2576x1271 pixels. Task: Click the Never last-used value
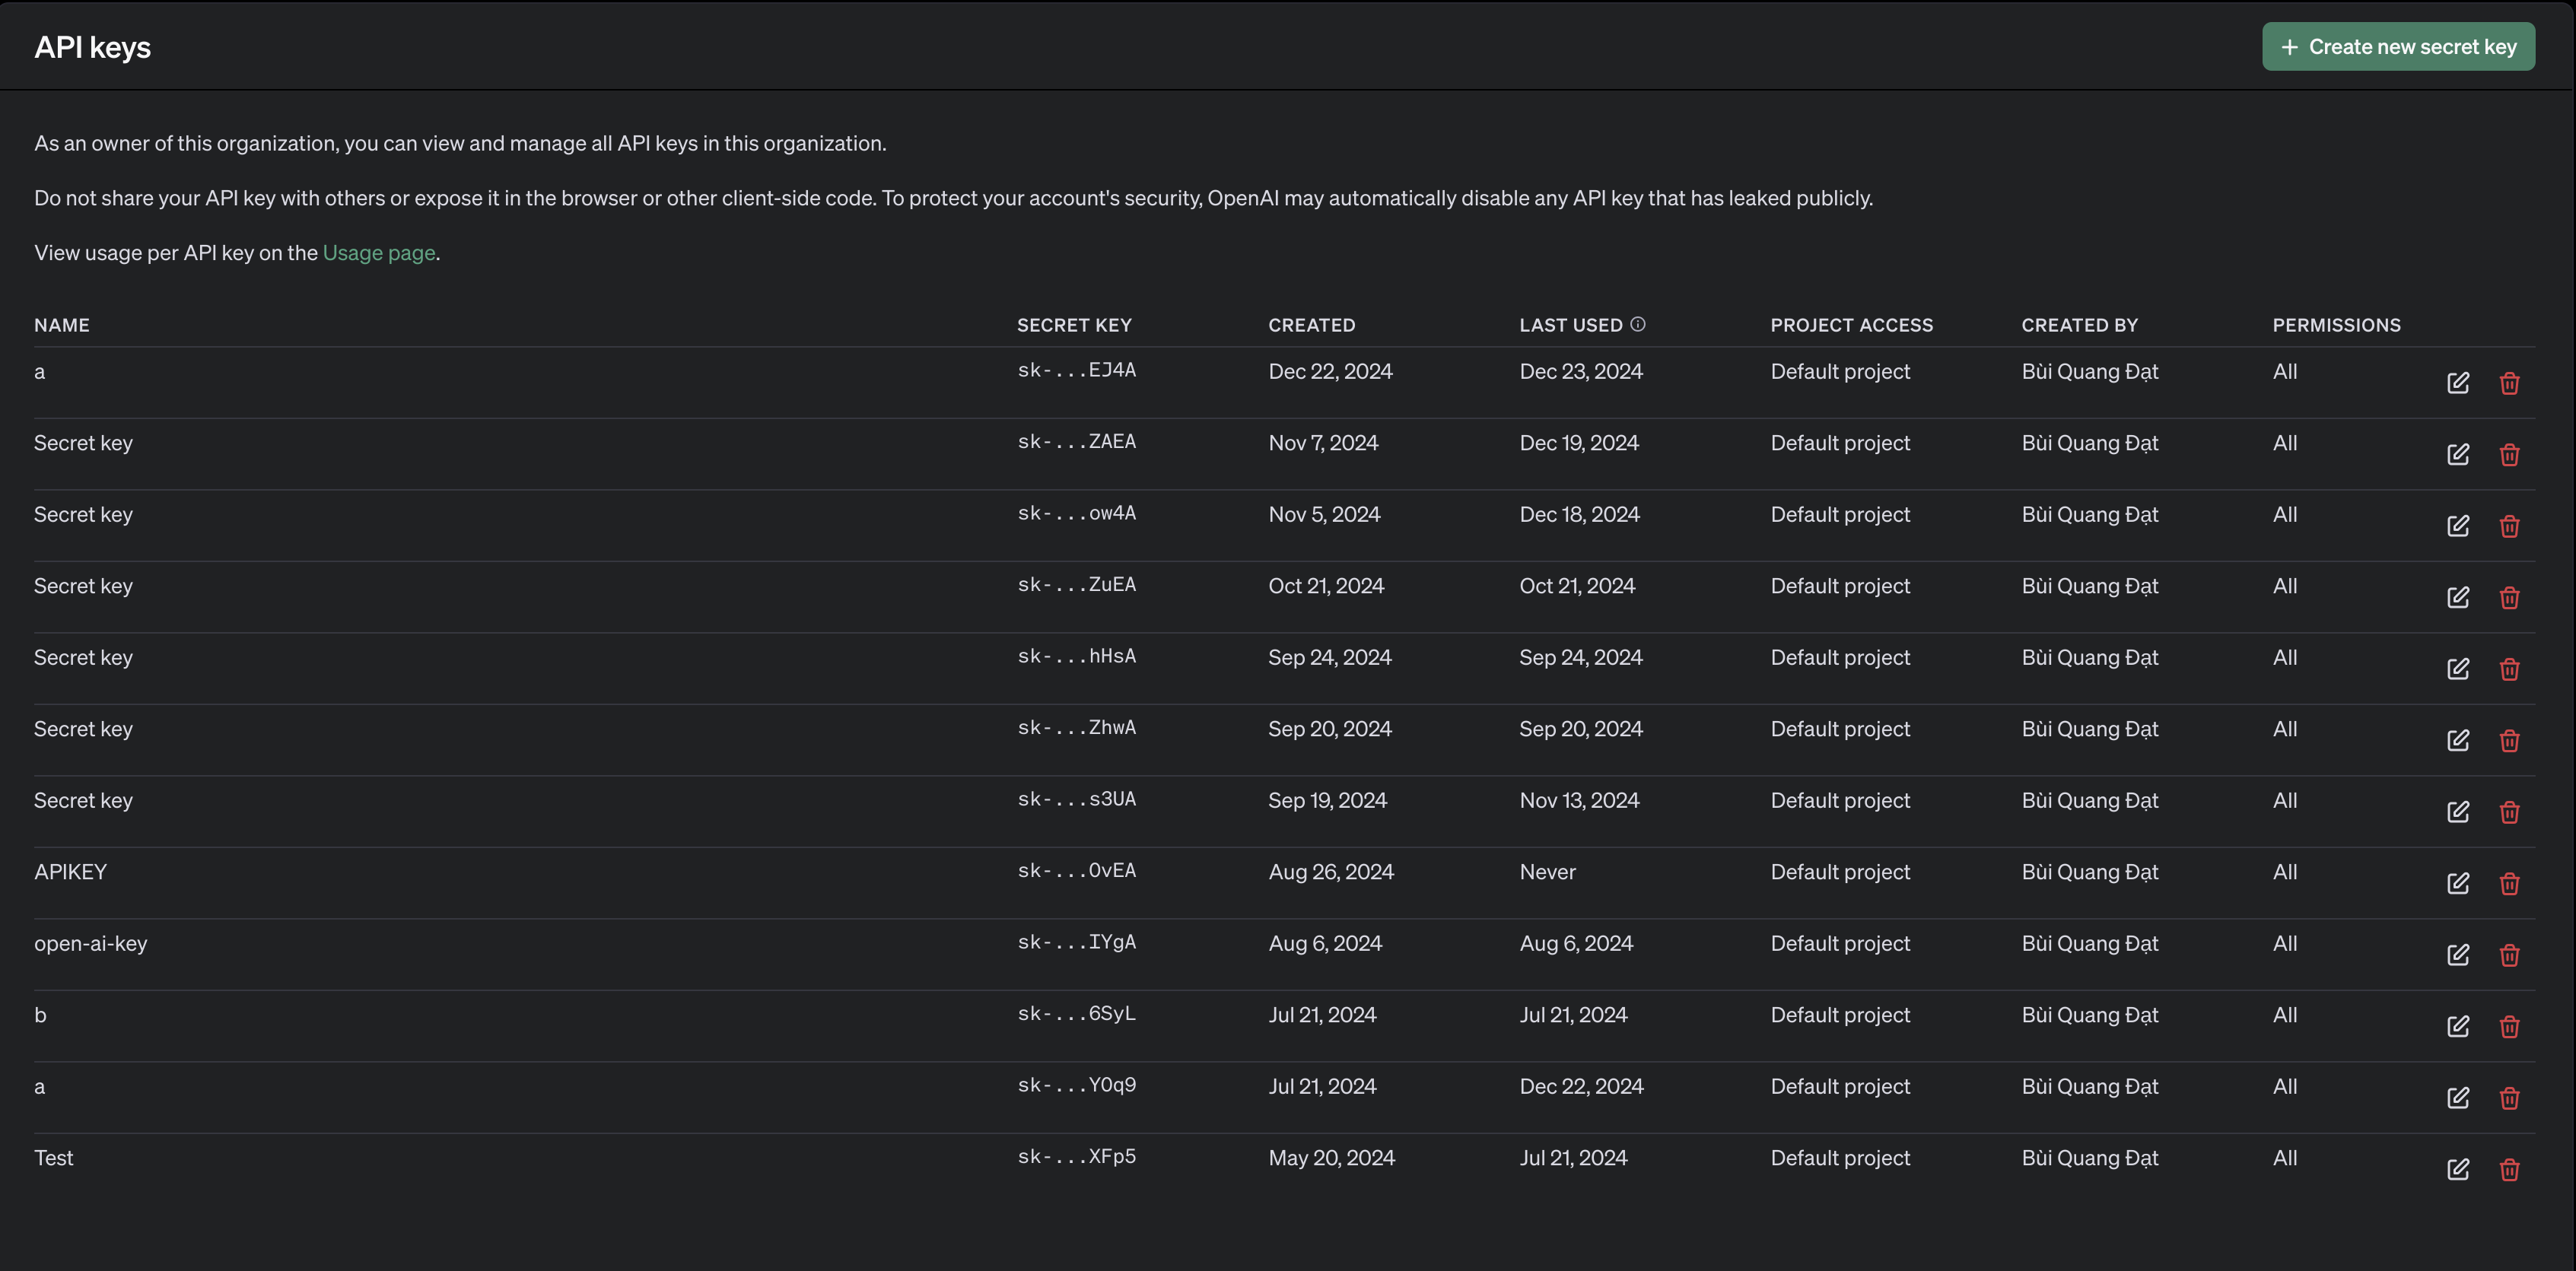point(1547,872)
